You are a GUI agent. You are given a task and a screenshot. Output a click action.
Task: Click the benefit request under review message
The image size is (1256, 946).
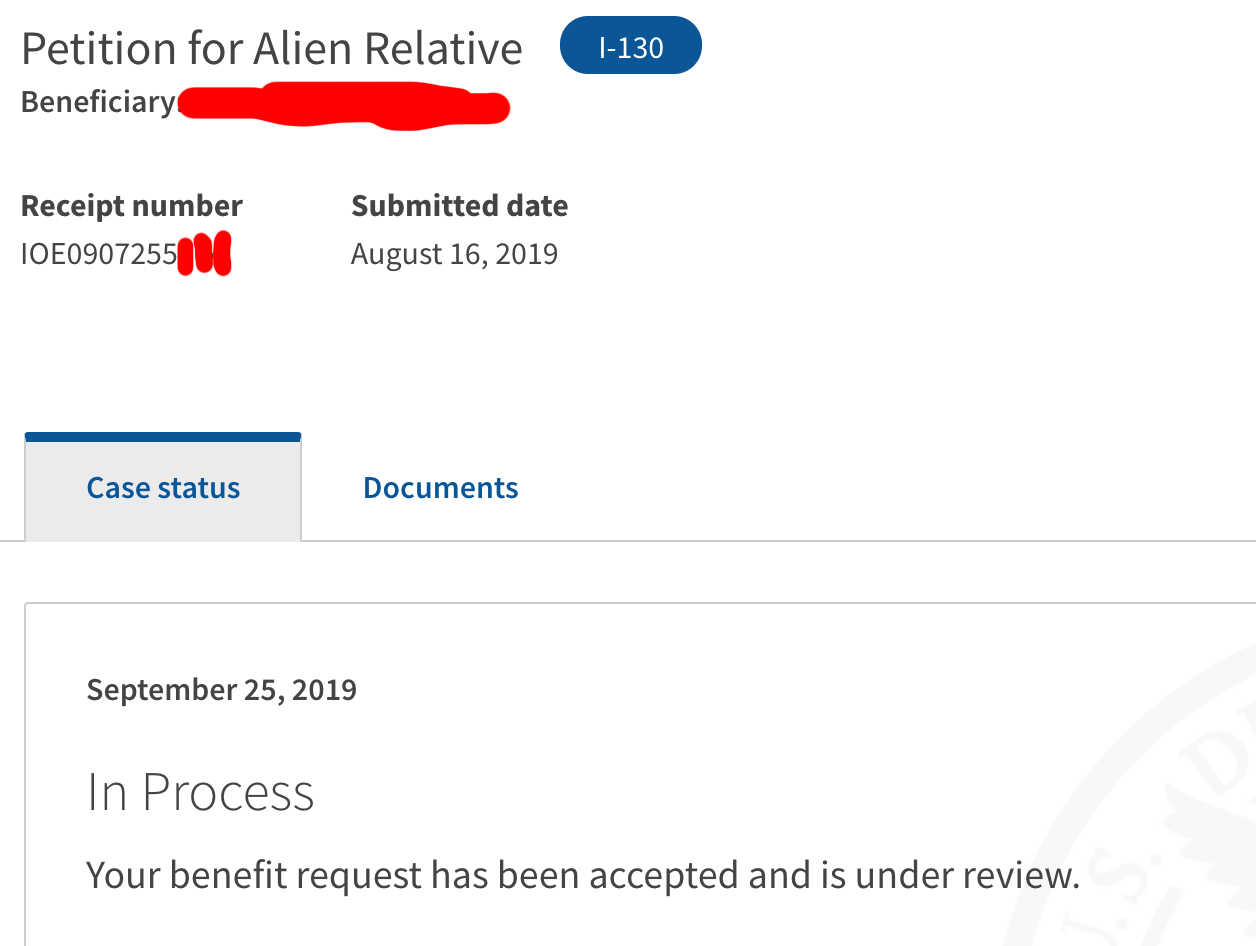point(583,875)
